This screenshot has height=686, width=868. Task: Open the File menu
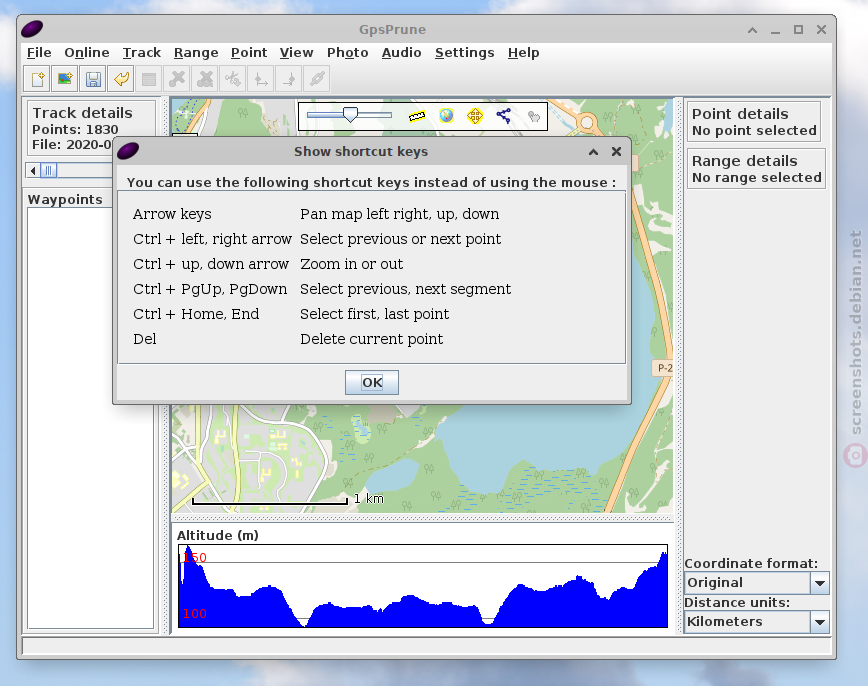point(39,53)
